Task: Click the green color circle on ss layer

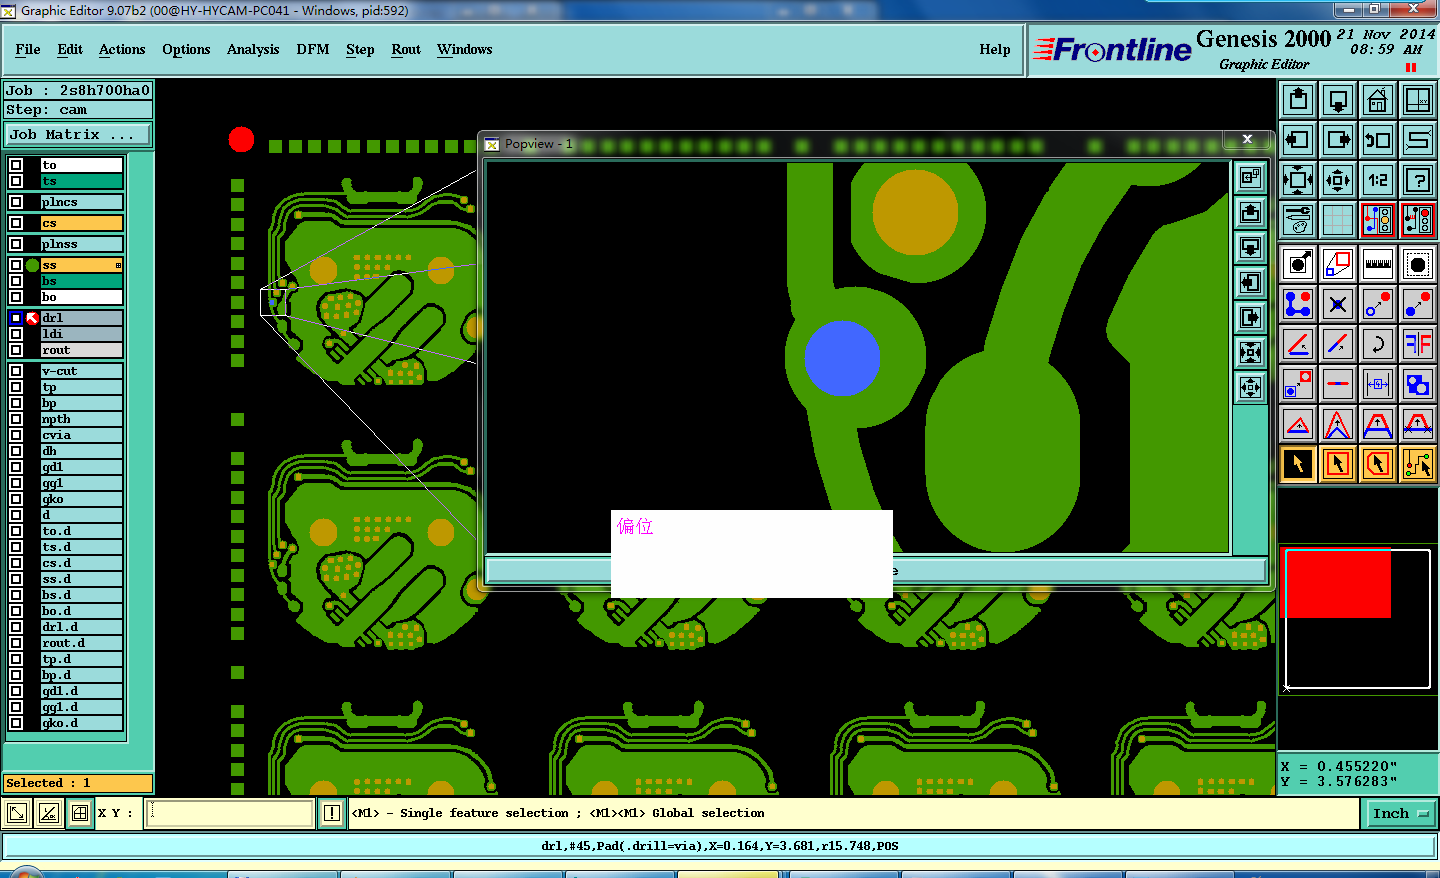Action: click(x=32, y=265)
